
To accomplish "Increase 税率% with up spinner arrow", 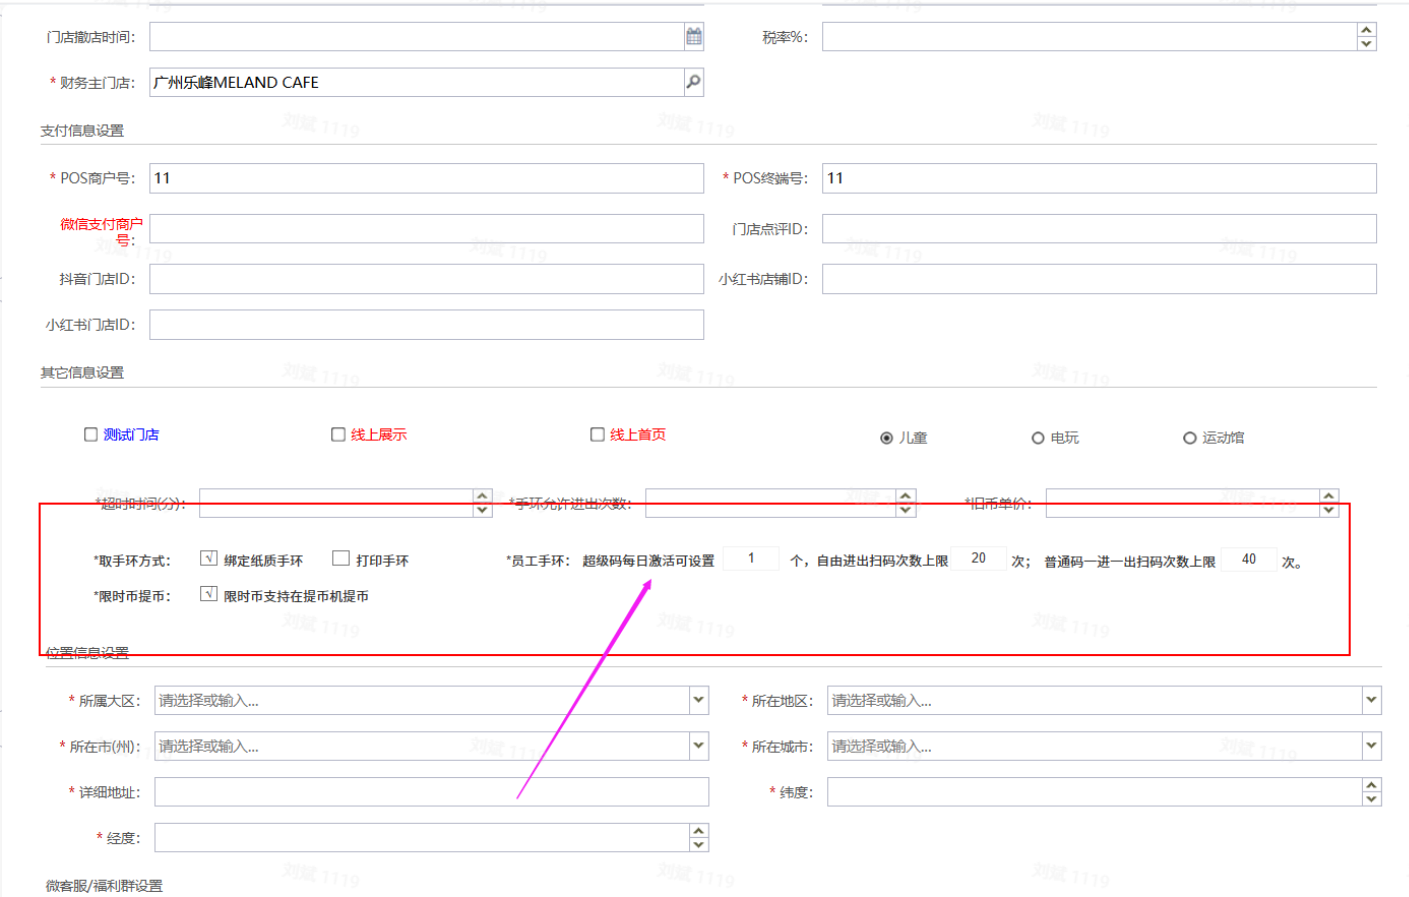I will 1366,30.
